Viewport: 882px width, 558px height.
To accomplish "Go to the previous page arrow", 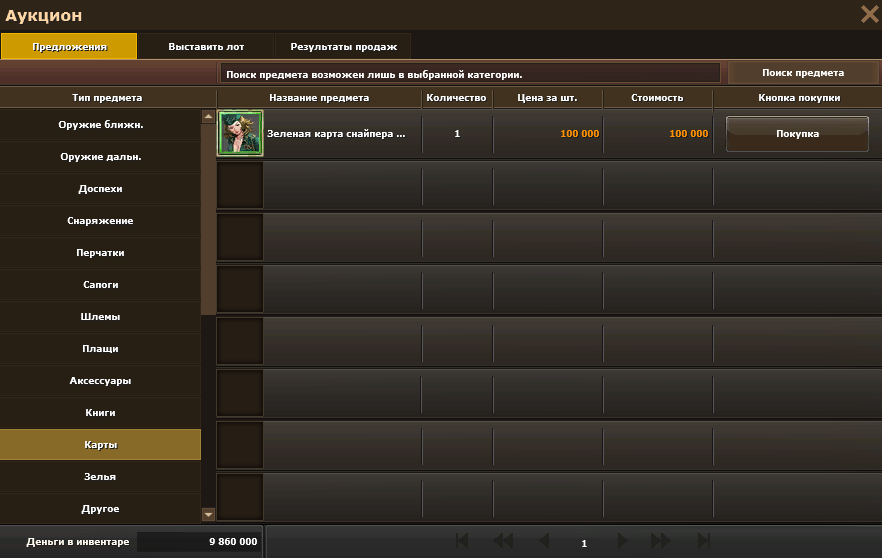I will click(544, 541).
